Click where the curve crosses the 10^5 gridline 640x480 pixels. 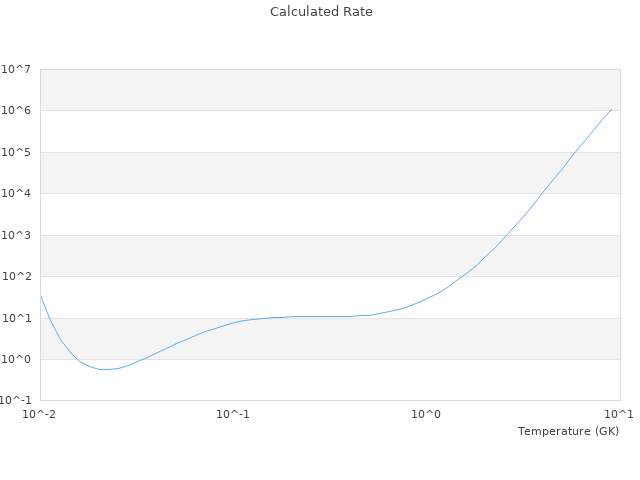click(572, 152)
